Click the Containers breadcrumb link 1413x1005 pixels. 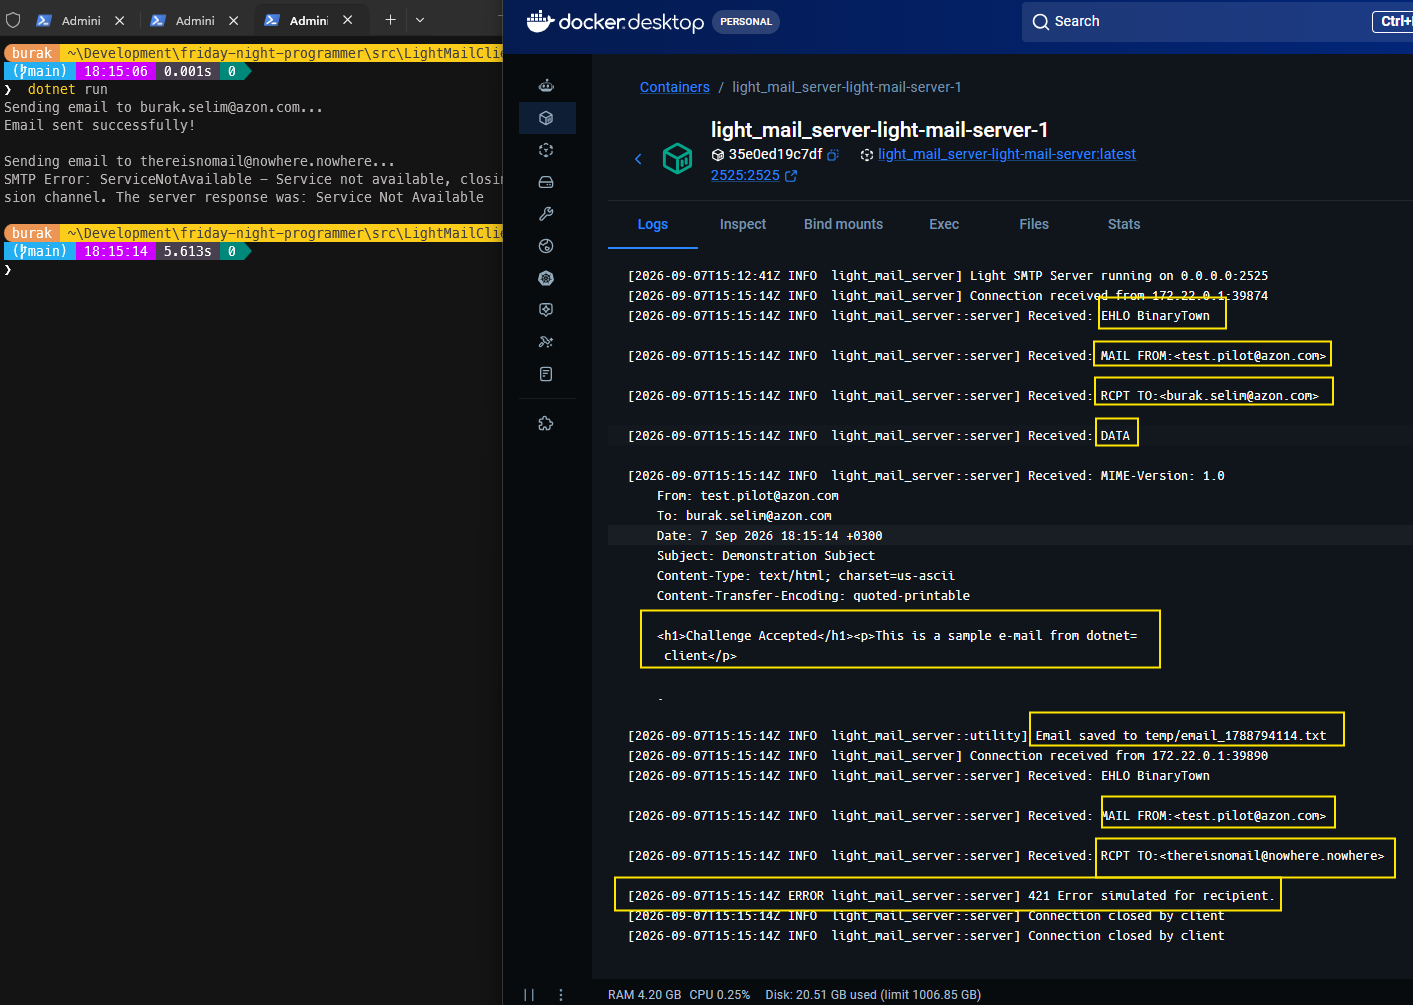(x=675, y=87)
